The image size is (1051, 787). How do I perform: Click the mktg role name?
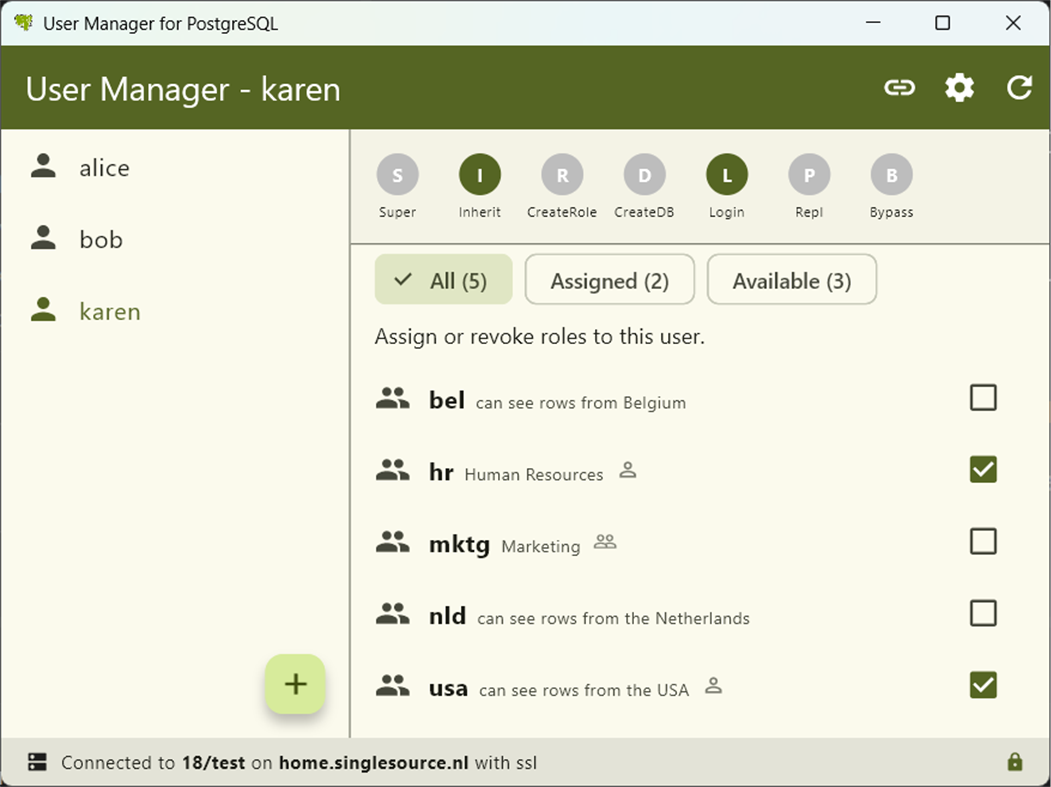click(459, 544)
